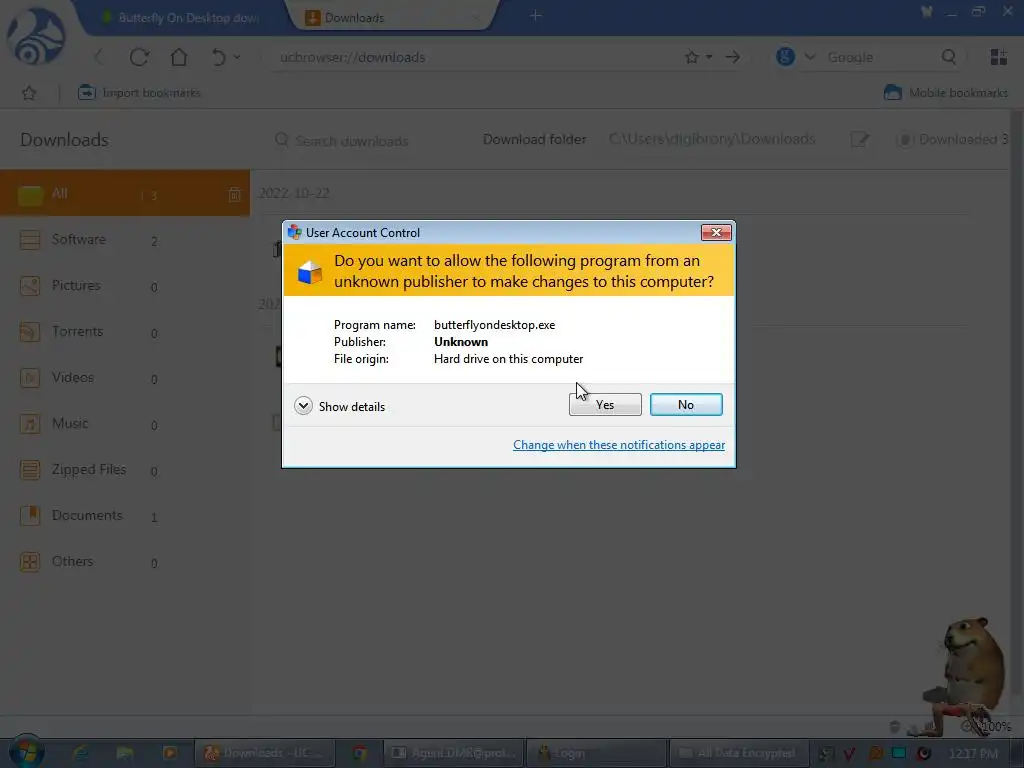This screenshot has width=1024, height=768.
Task: Click the teal monitor tray icon
Action: (x=899, y=754)
